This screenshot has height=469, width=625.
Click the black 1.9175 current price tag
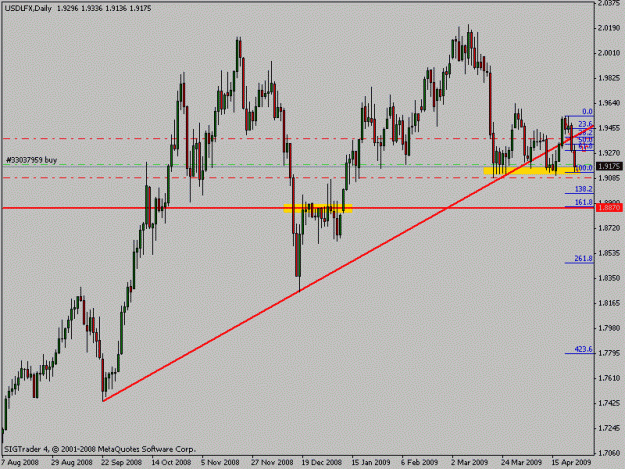pyautogui.click(x=609, y=167)
